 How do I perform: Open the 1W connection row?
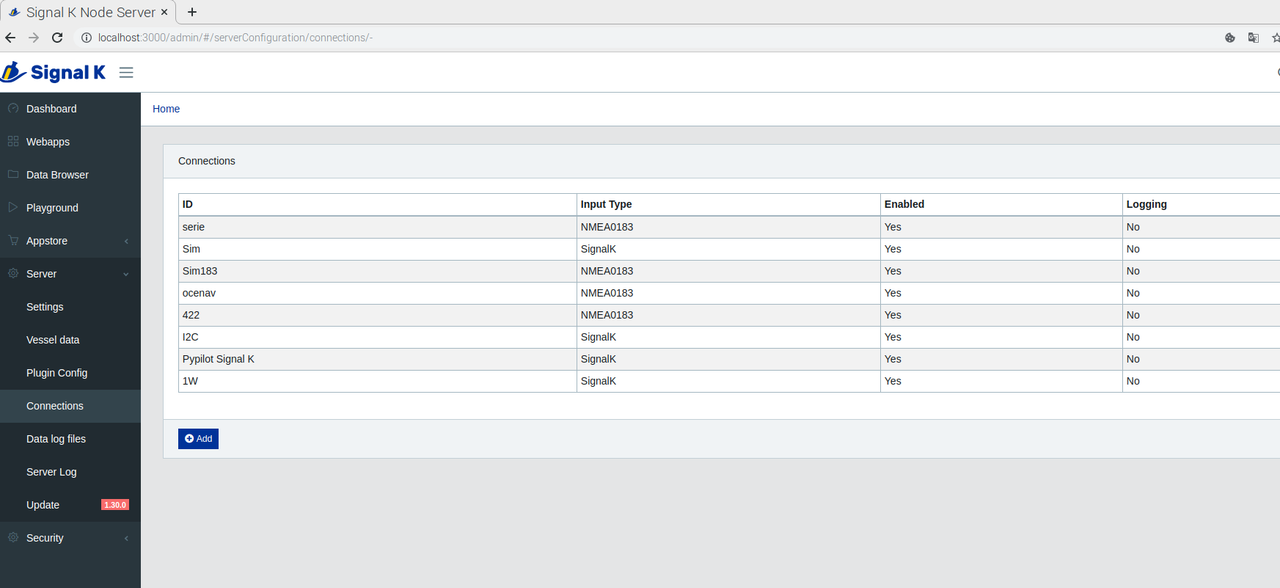pos(729,381)
